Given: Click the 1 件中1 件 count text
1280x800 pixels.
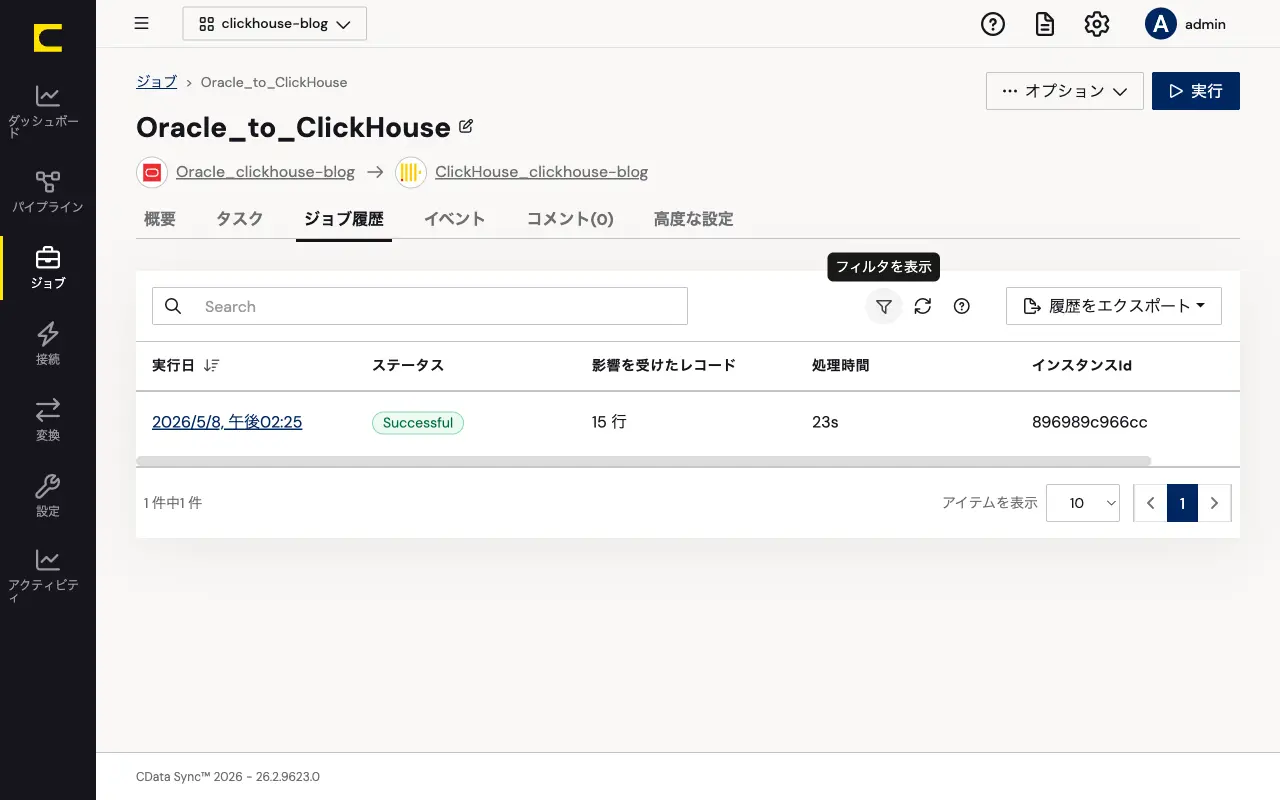Looking at the screenshot, I should 173,503.
